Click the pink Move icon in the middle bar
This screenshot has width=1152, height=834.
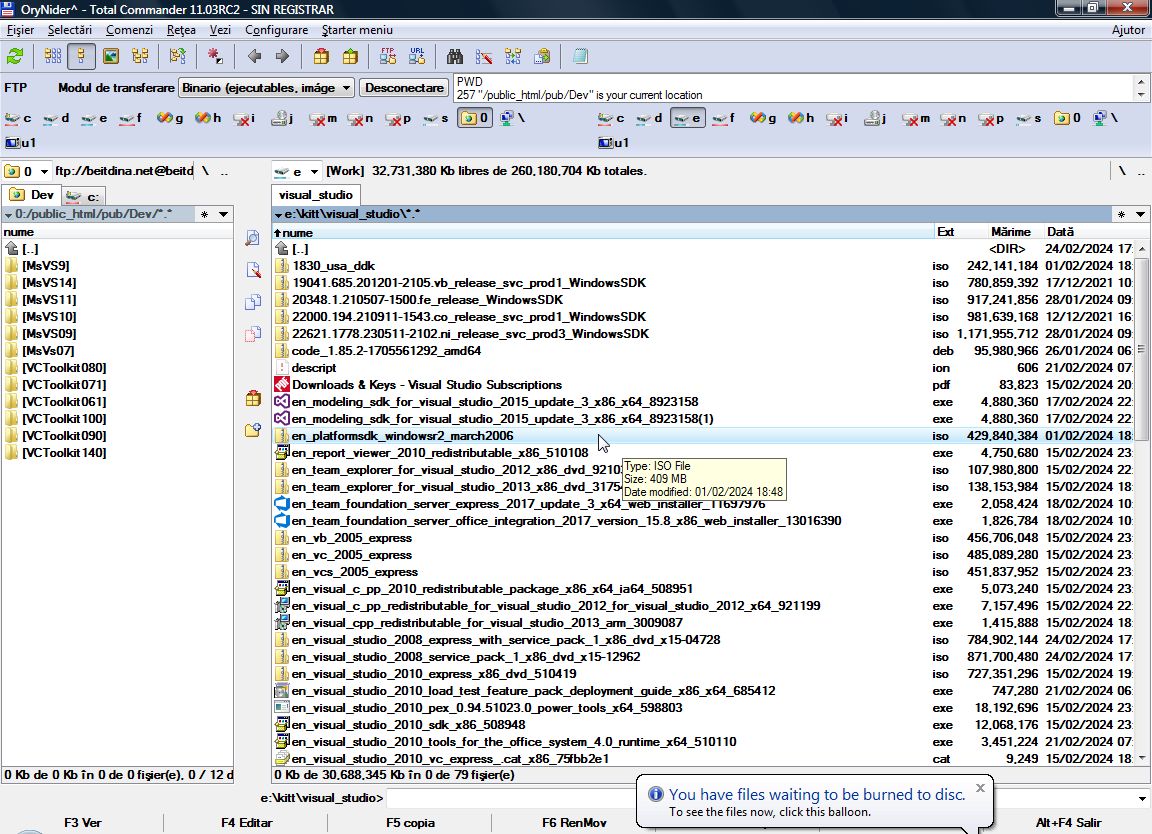click(253, 334)
